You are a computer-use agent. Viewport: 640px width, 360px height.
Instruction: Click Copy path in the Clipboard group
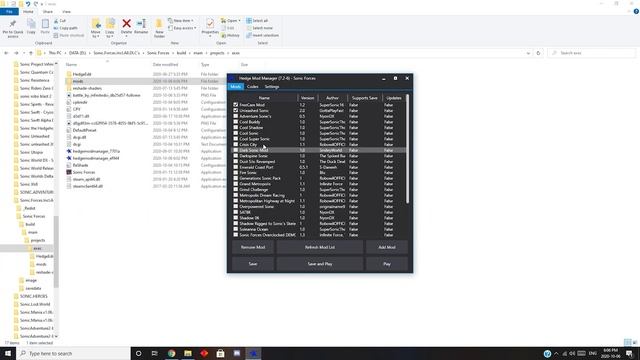65,28
